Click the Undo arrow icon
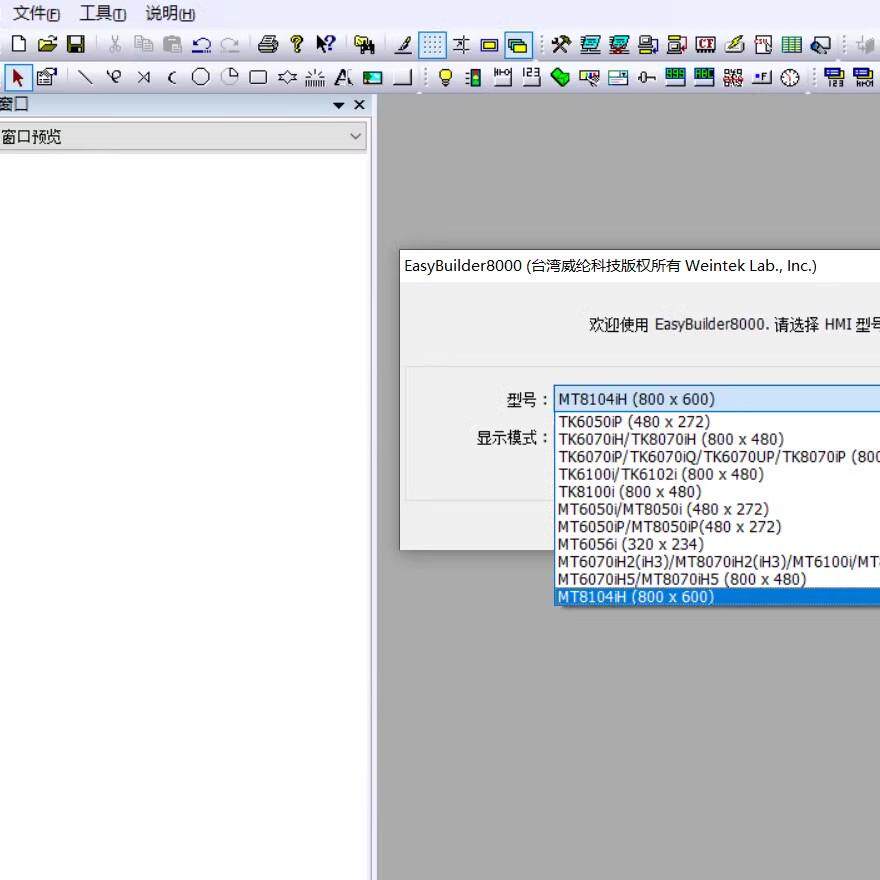Viewport: 880px width, 880px height. (201, 44)
